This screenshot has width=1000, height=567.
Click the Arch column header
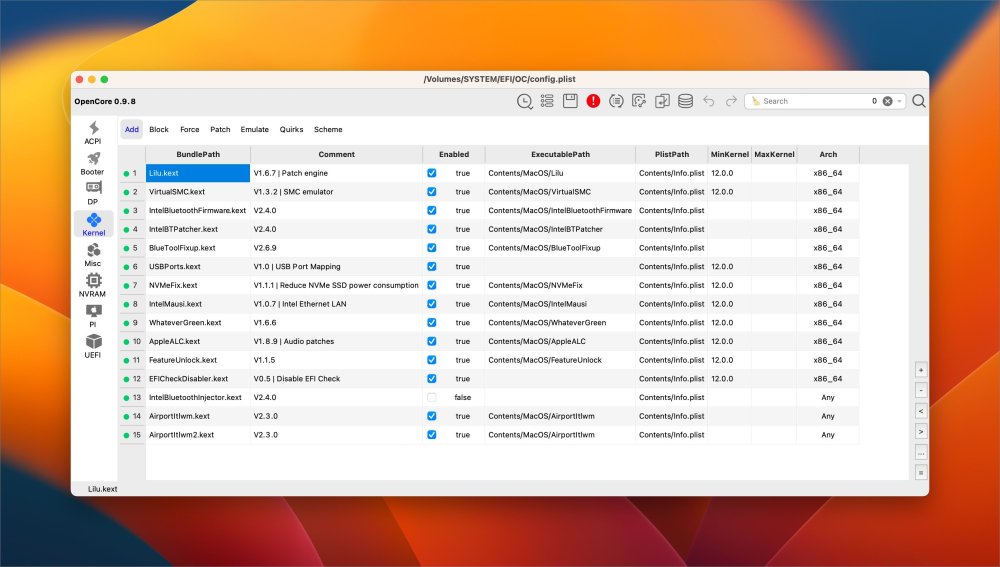coord(828,154)
